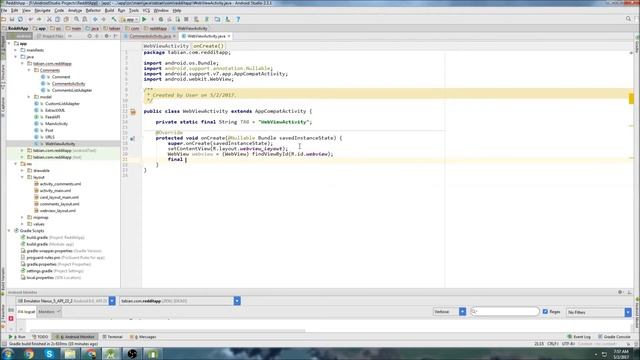Open the No Filters dropdown

click(628, 312)
